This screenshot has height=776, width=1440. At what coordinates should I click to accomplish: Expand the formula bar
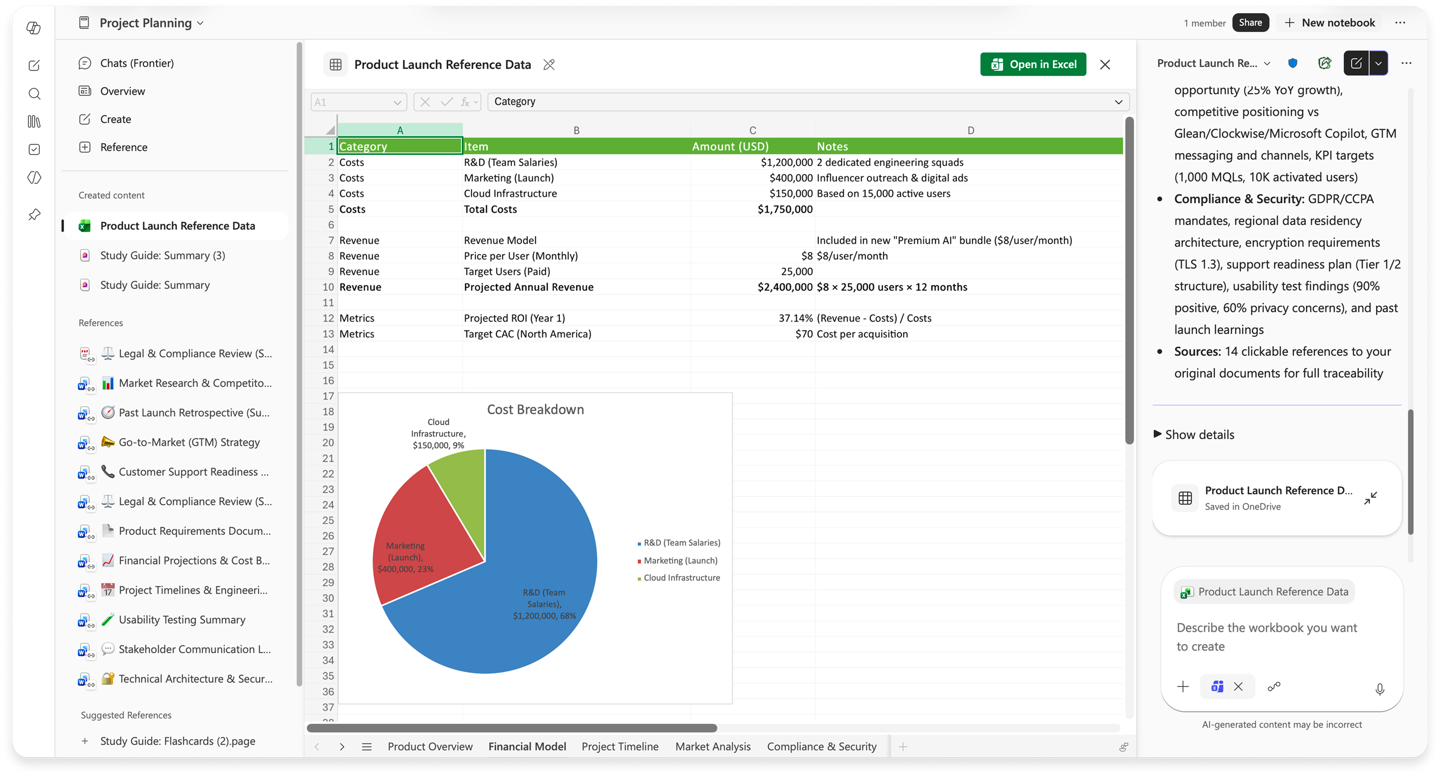(1118, 102)
